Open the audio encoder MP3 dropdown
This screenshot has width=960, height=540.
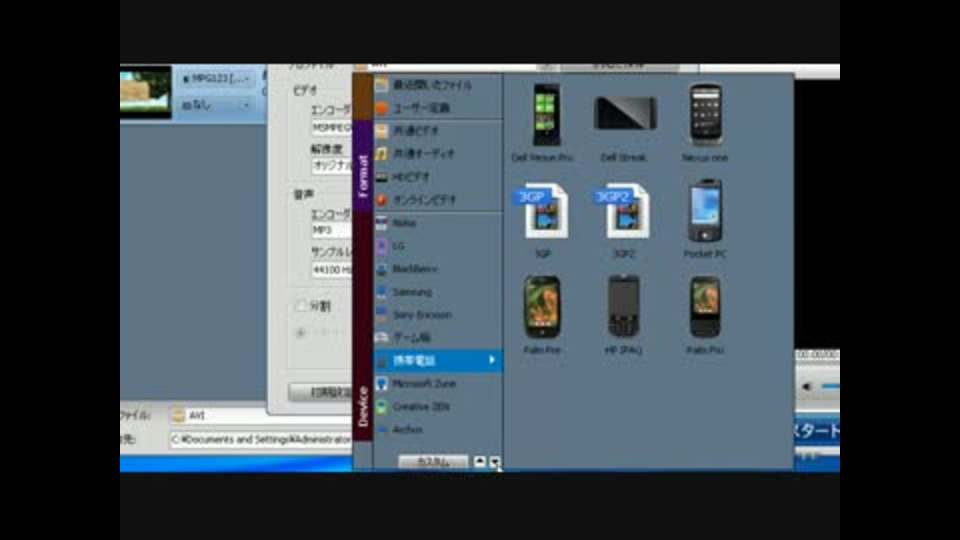[x=332, y=230]
